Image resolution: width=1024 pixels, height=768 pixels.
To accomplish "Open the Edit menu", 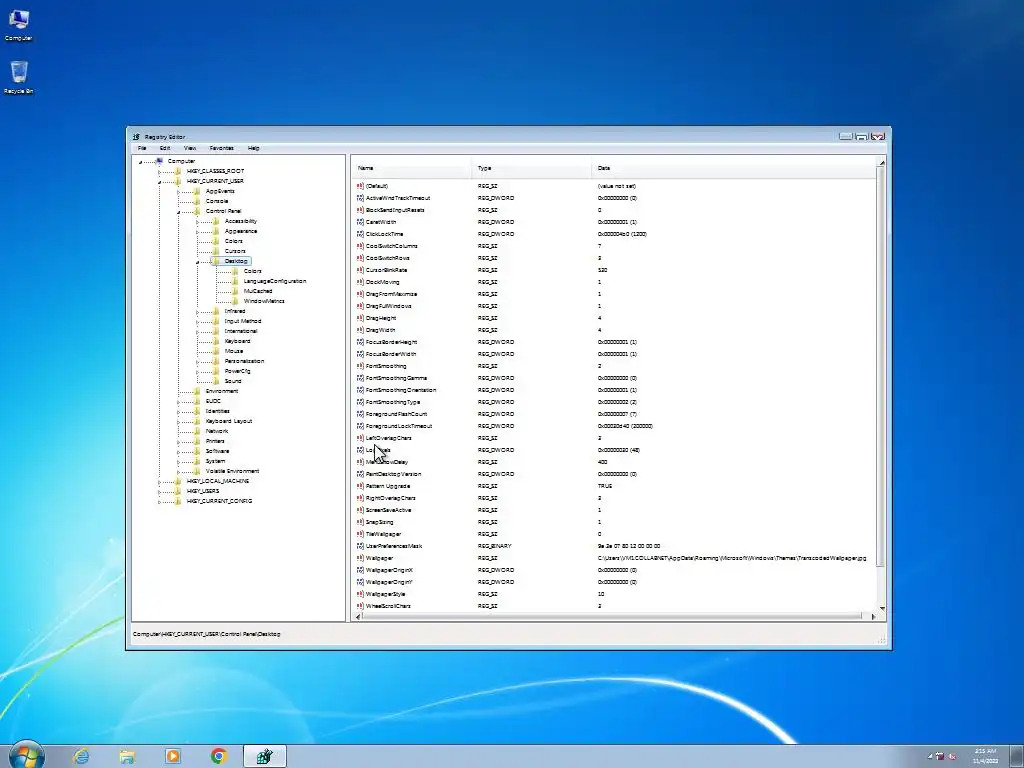I will (165, 148).
